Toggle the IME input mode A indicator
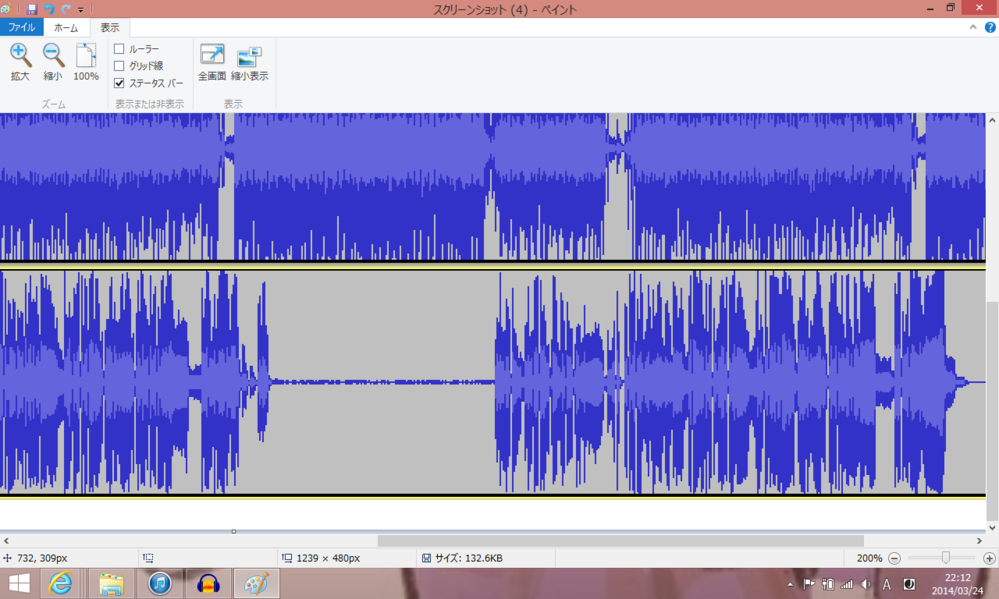The image size is (999, 599). point(886,584)
